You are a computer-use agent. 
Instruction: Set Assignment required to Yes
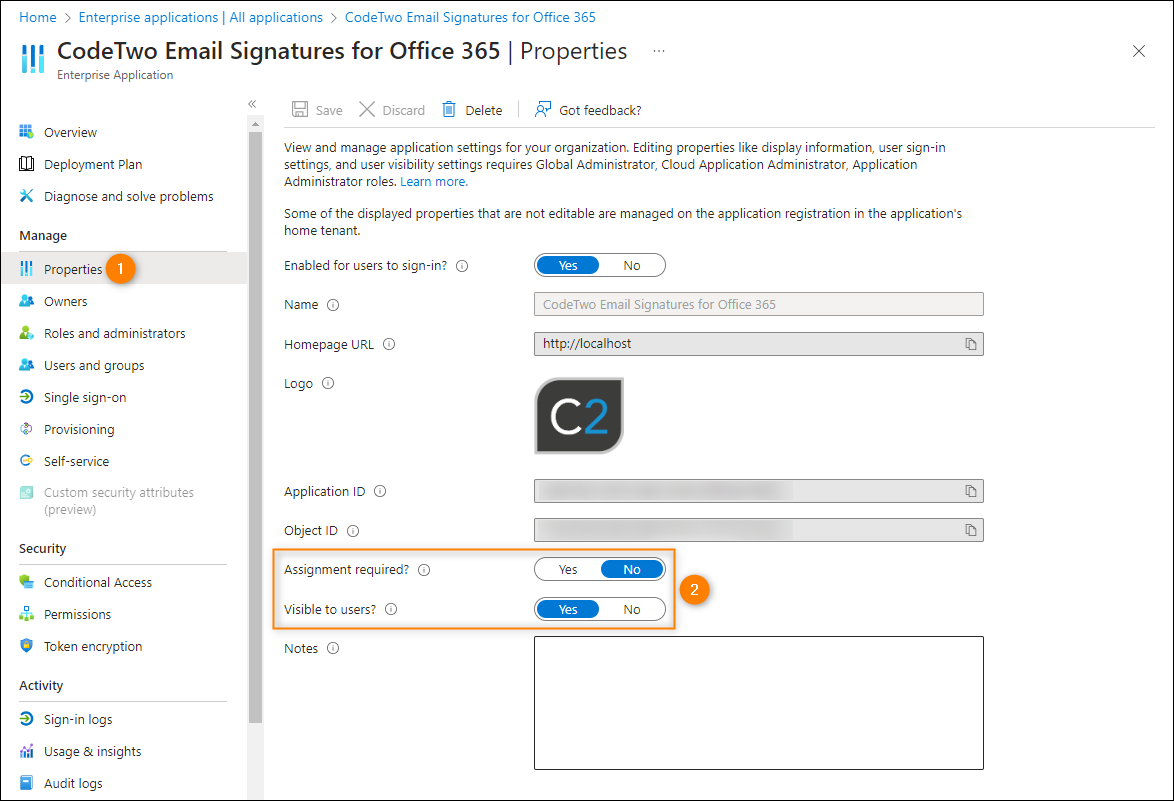click(568, 570)
